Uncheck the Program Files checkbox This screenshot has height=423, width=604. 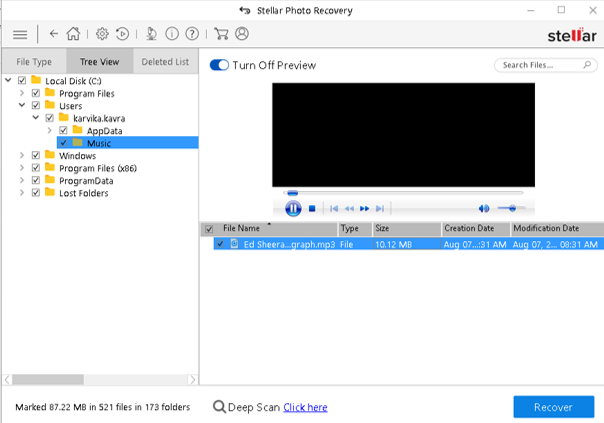point(36,93)
